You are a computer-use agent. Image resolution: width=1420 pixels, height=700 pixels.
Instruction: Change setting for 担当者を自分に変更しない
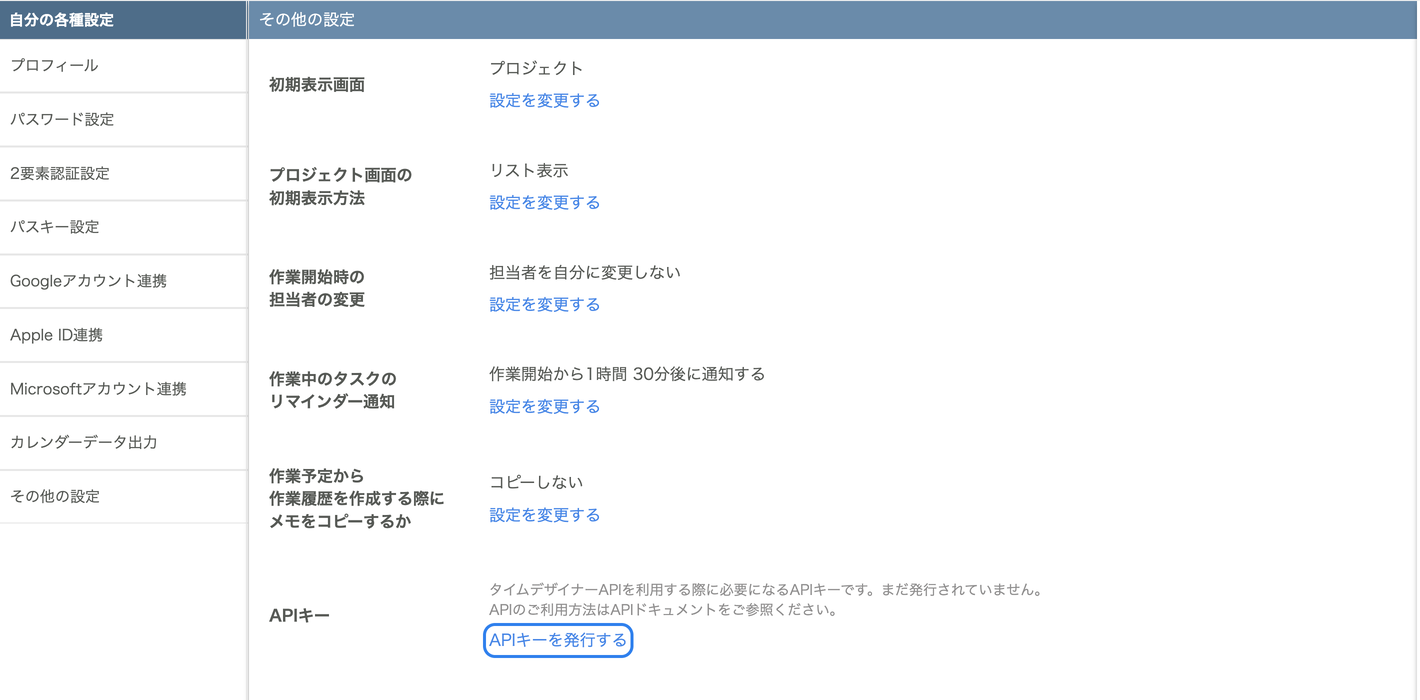coord(545,305)
